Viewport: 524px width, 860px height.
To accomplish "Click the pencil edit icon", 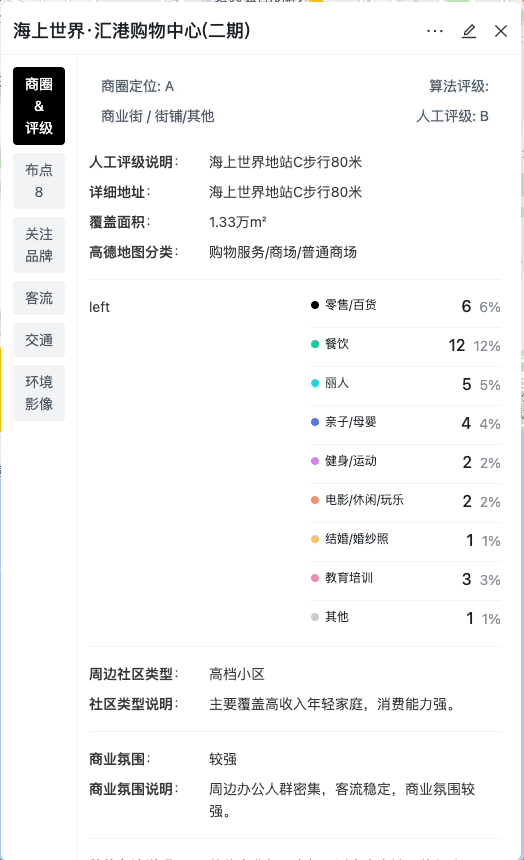I will (469, 31).
